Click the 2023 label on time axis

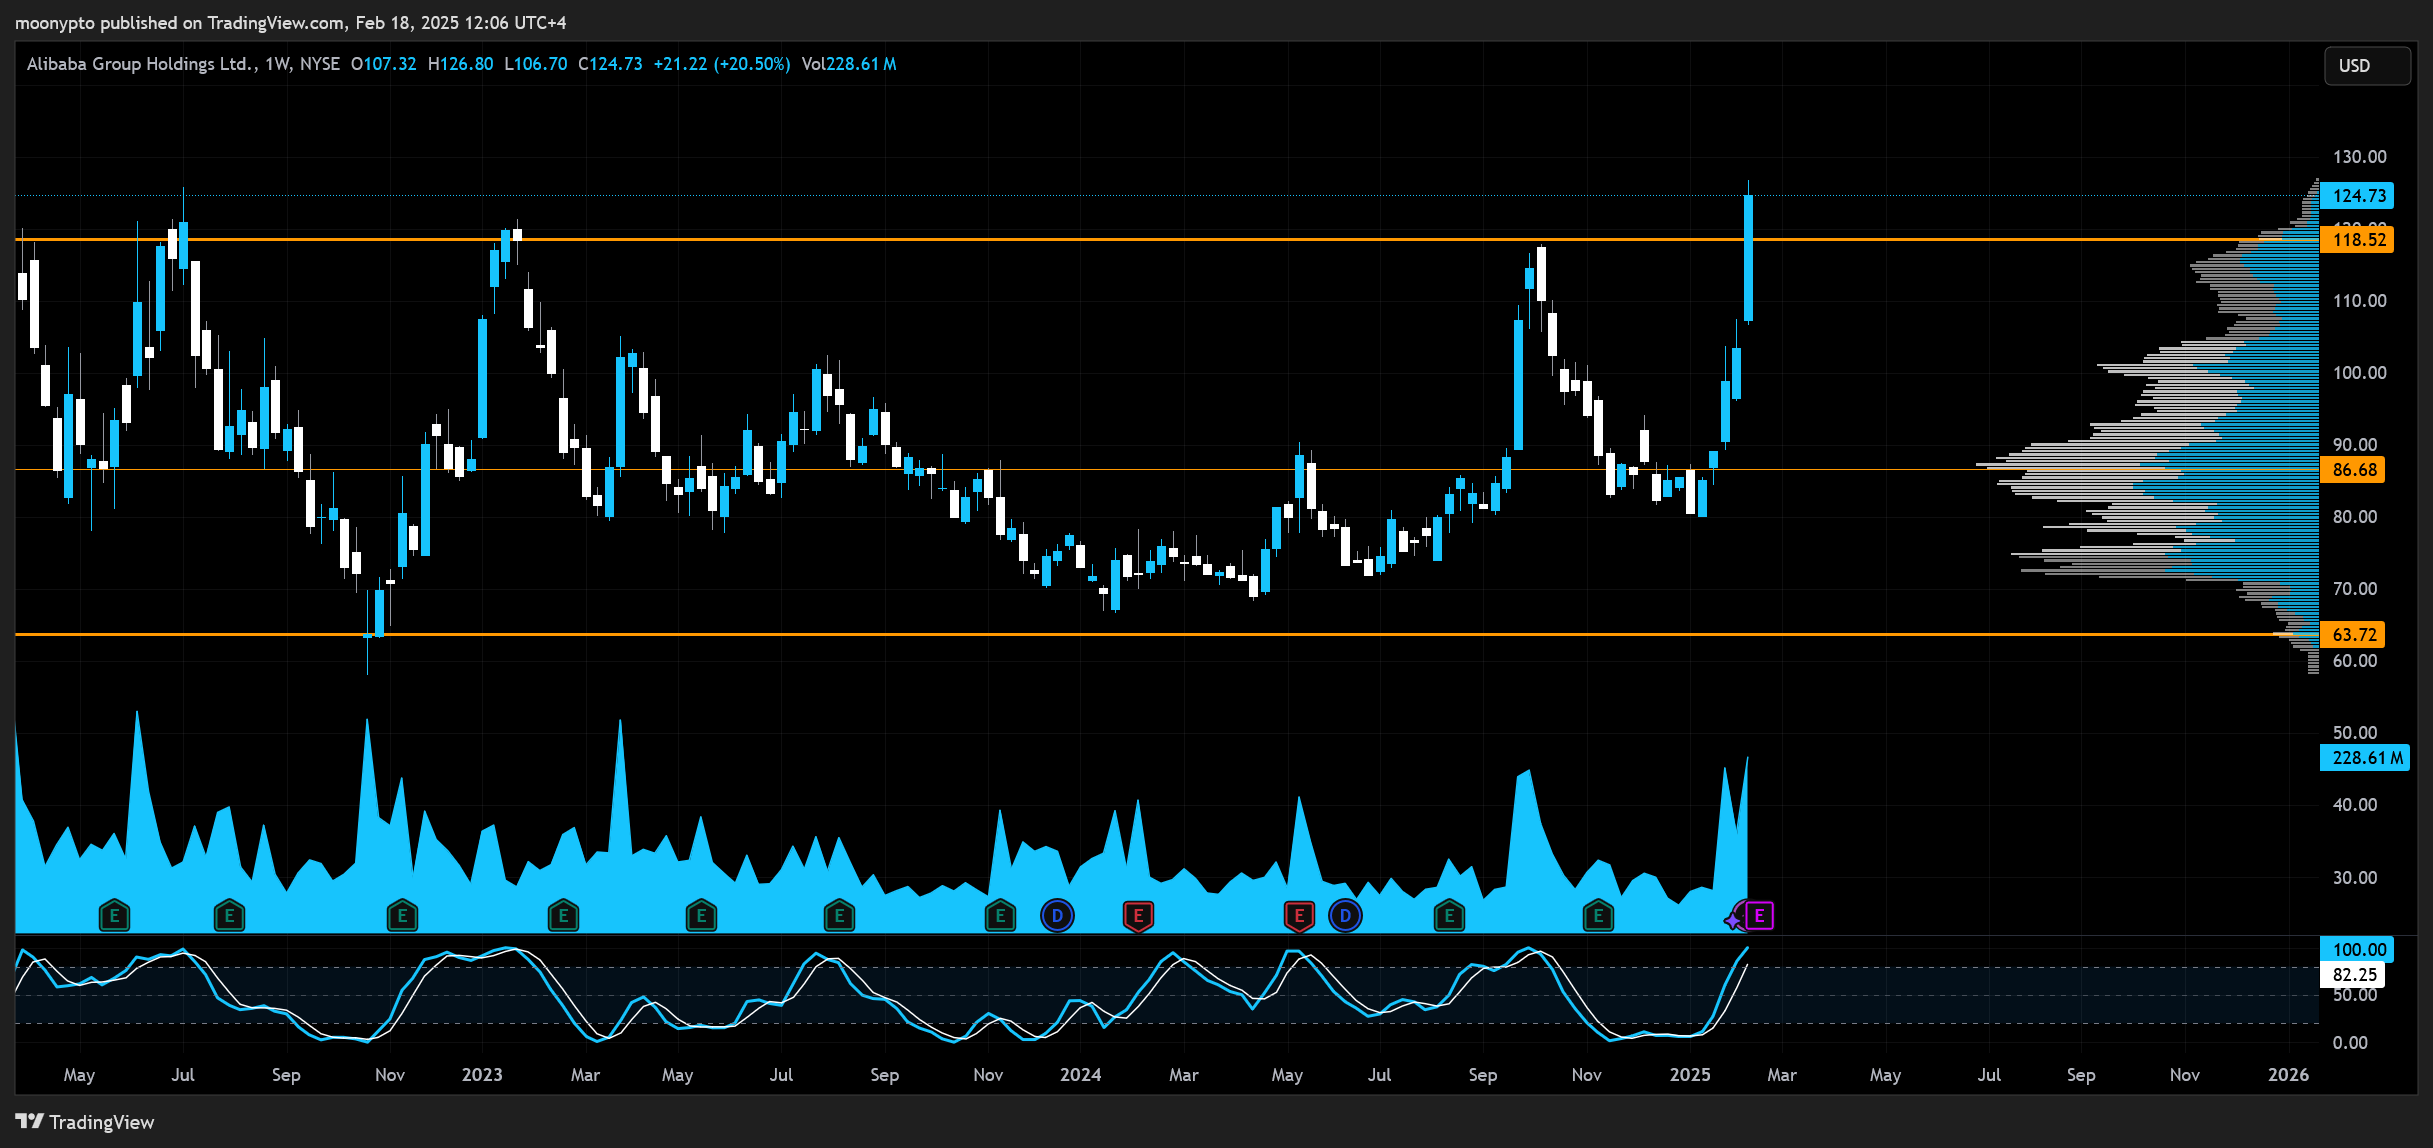(482, 1075)
